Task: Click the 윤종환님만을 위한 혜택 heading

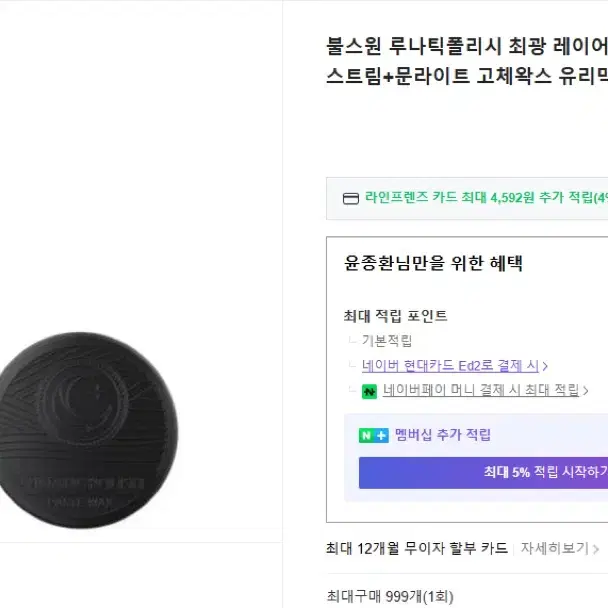Action: pos(433,264)
